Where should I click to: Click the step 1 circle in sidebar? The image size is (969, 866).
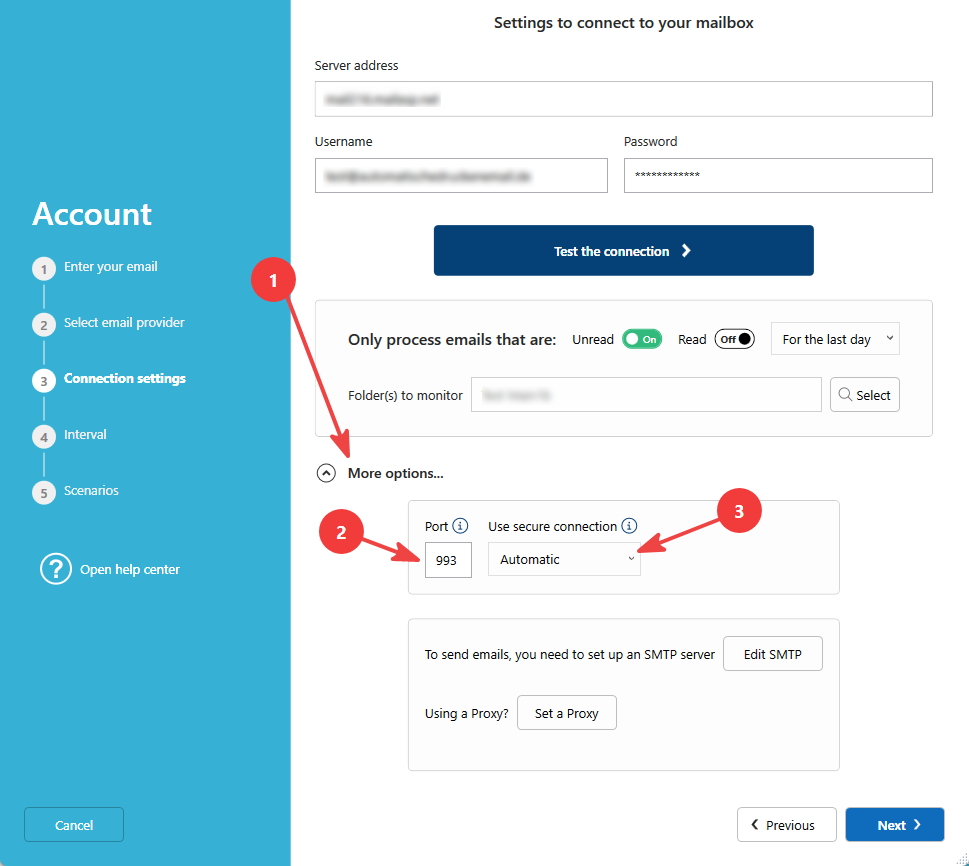pos(44,269)
